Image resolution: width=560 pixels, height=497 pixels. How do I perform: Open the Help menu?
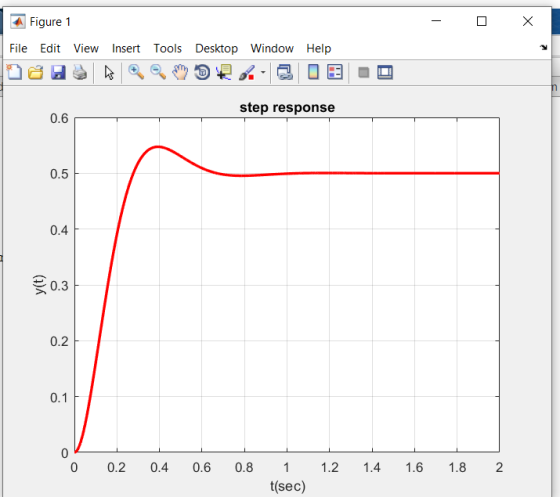pyautogui.click(x=319, y=48)
